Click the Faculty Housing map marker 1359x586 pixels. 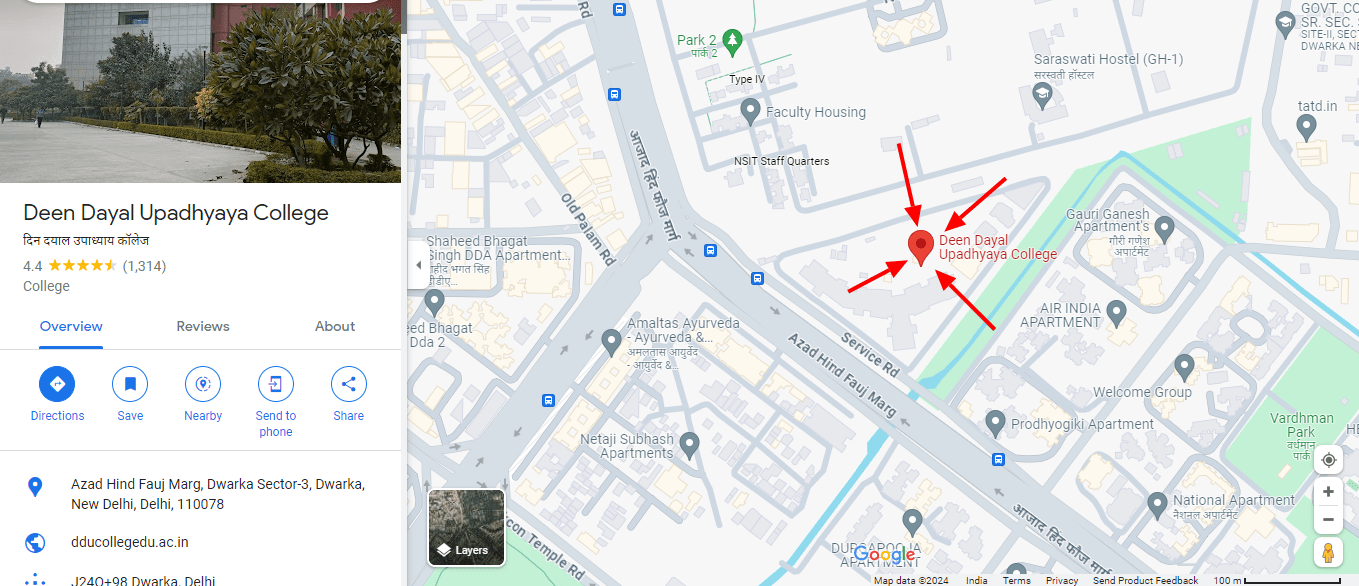(x=751, y=110)
